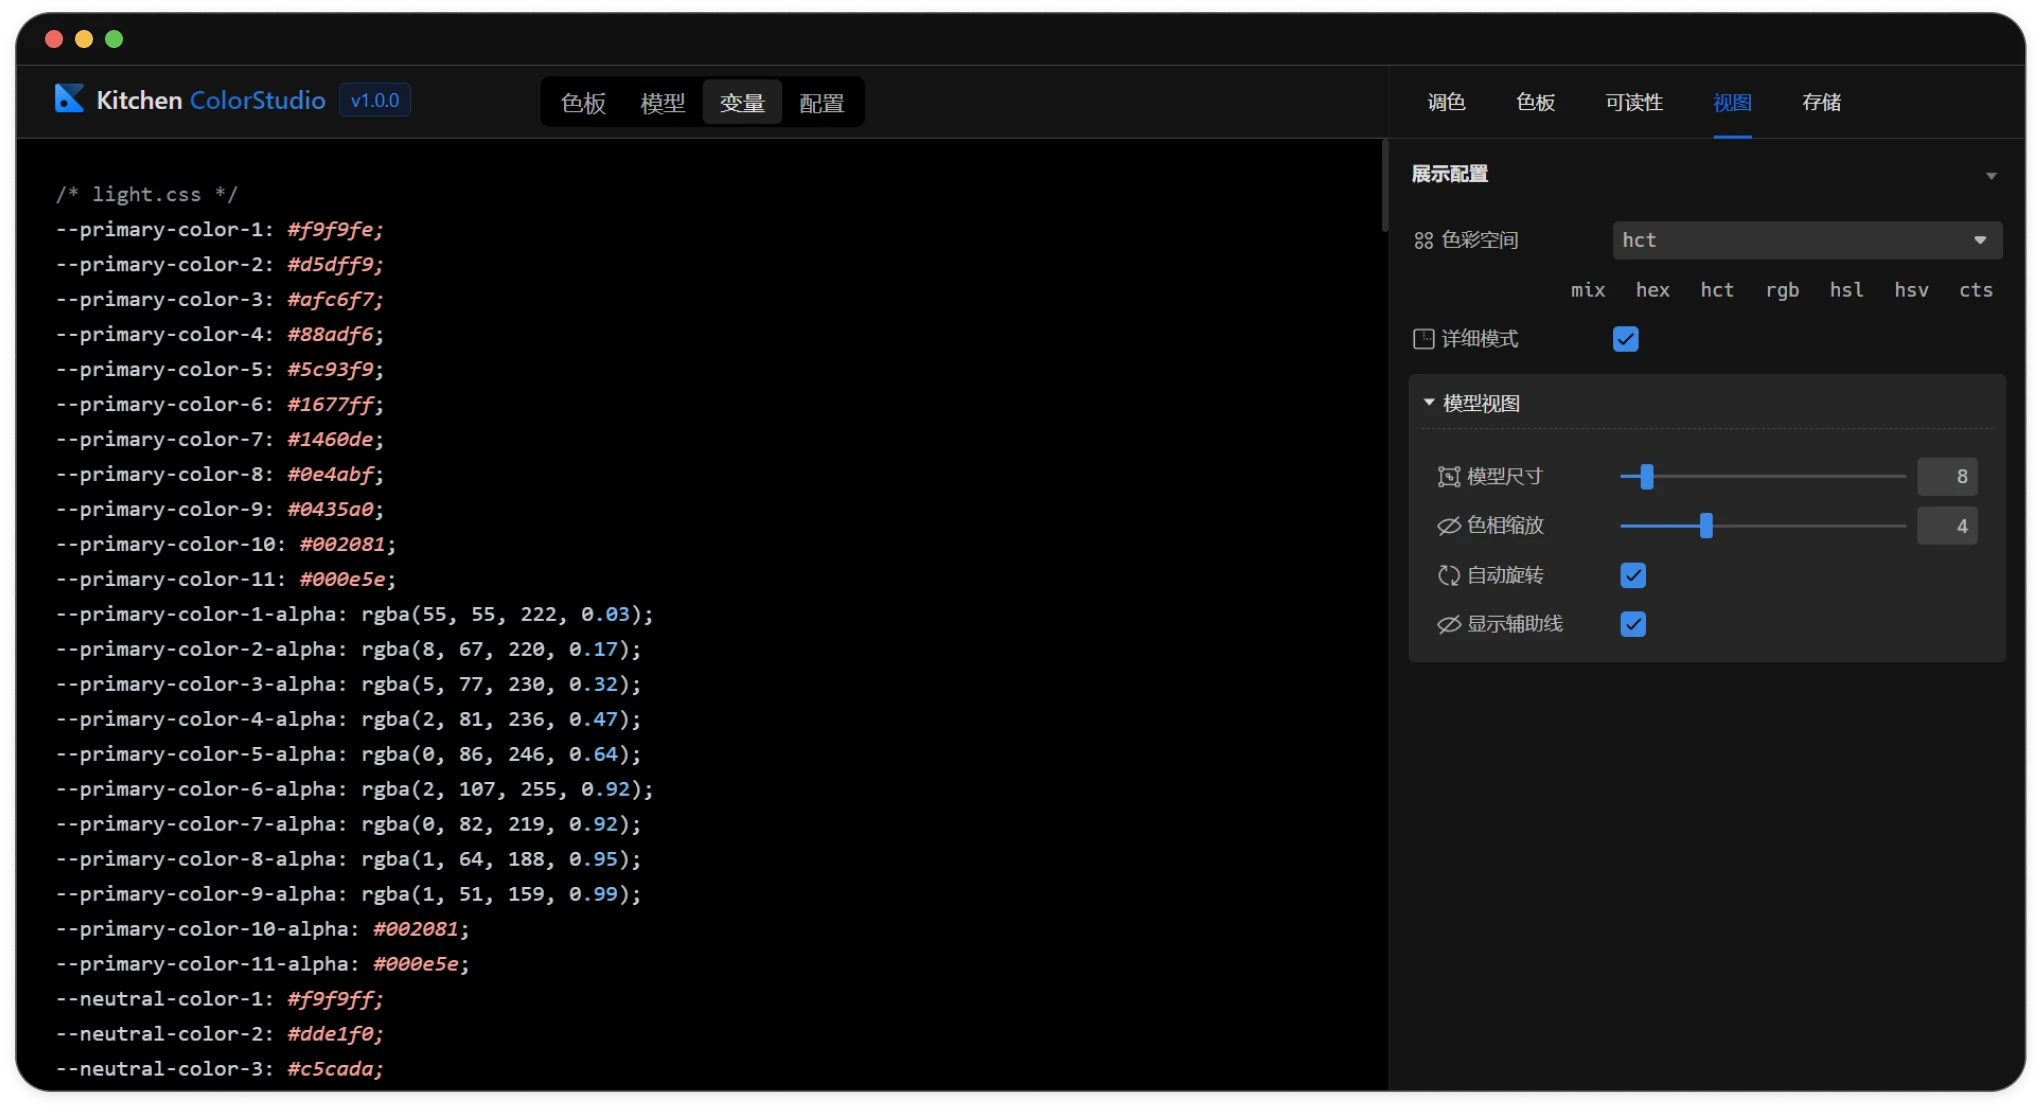The height and width of the screenshot is (1111, 2042).
Task: Click the color space grid icon
Action: (1423, 241)
